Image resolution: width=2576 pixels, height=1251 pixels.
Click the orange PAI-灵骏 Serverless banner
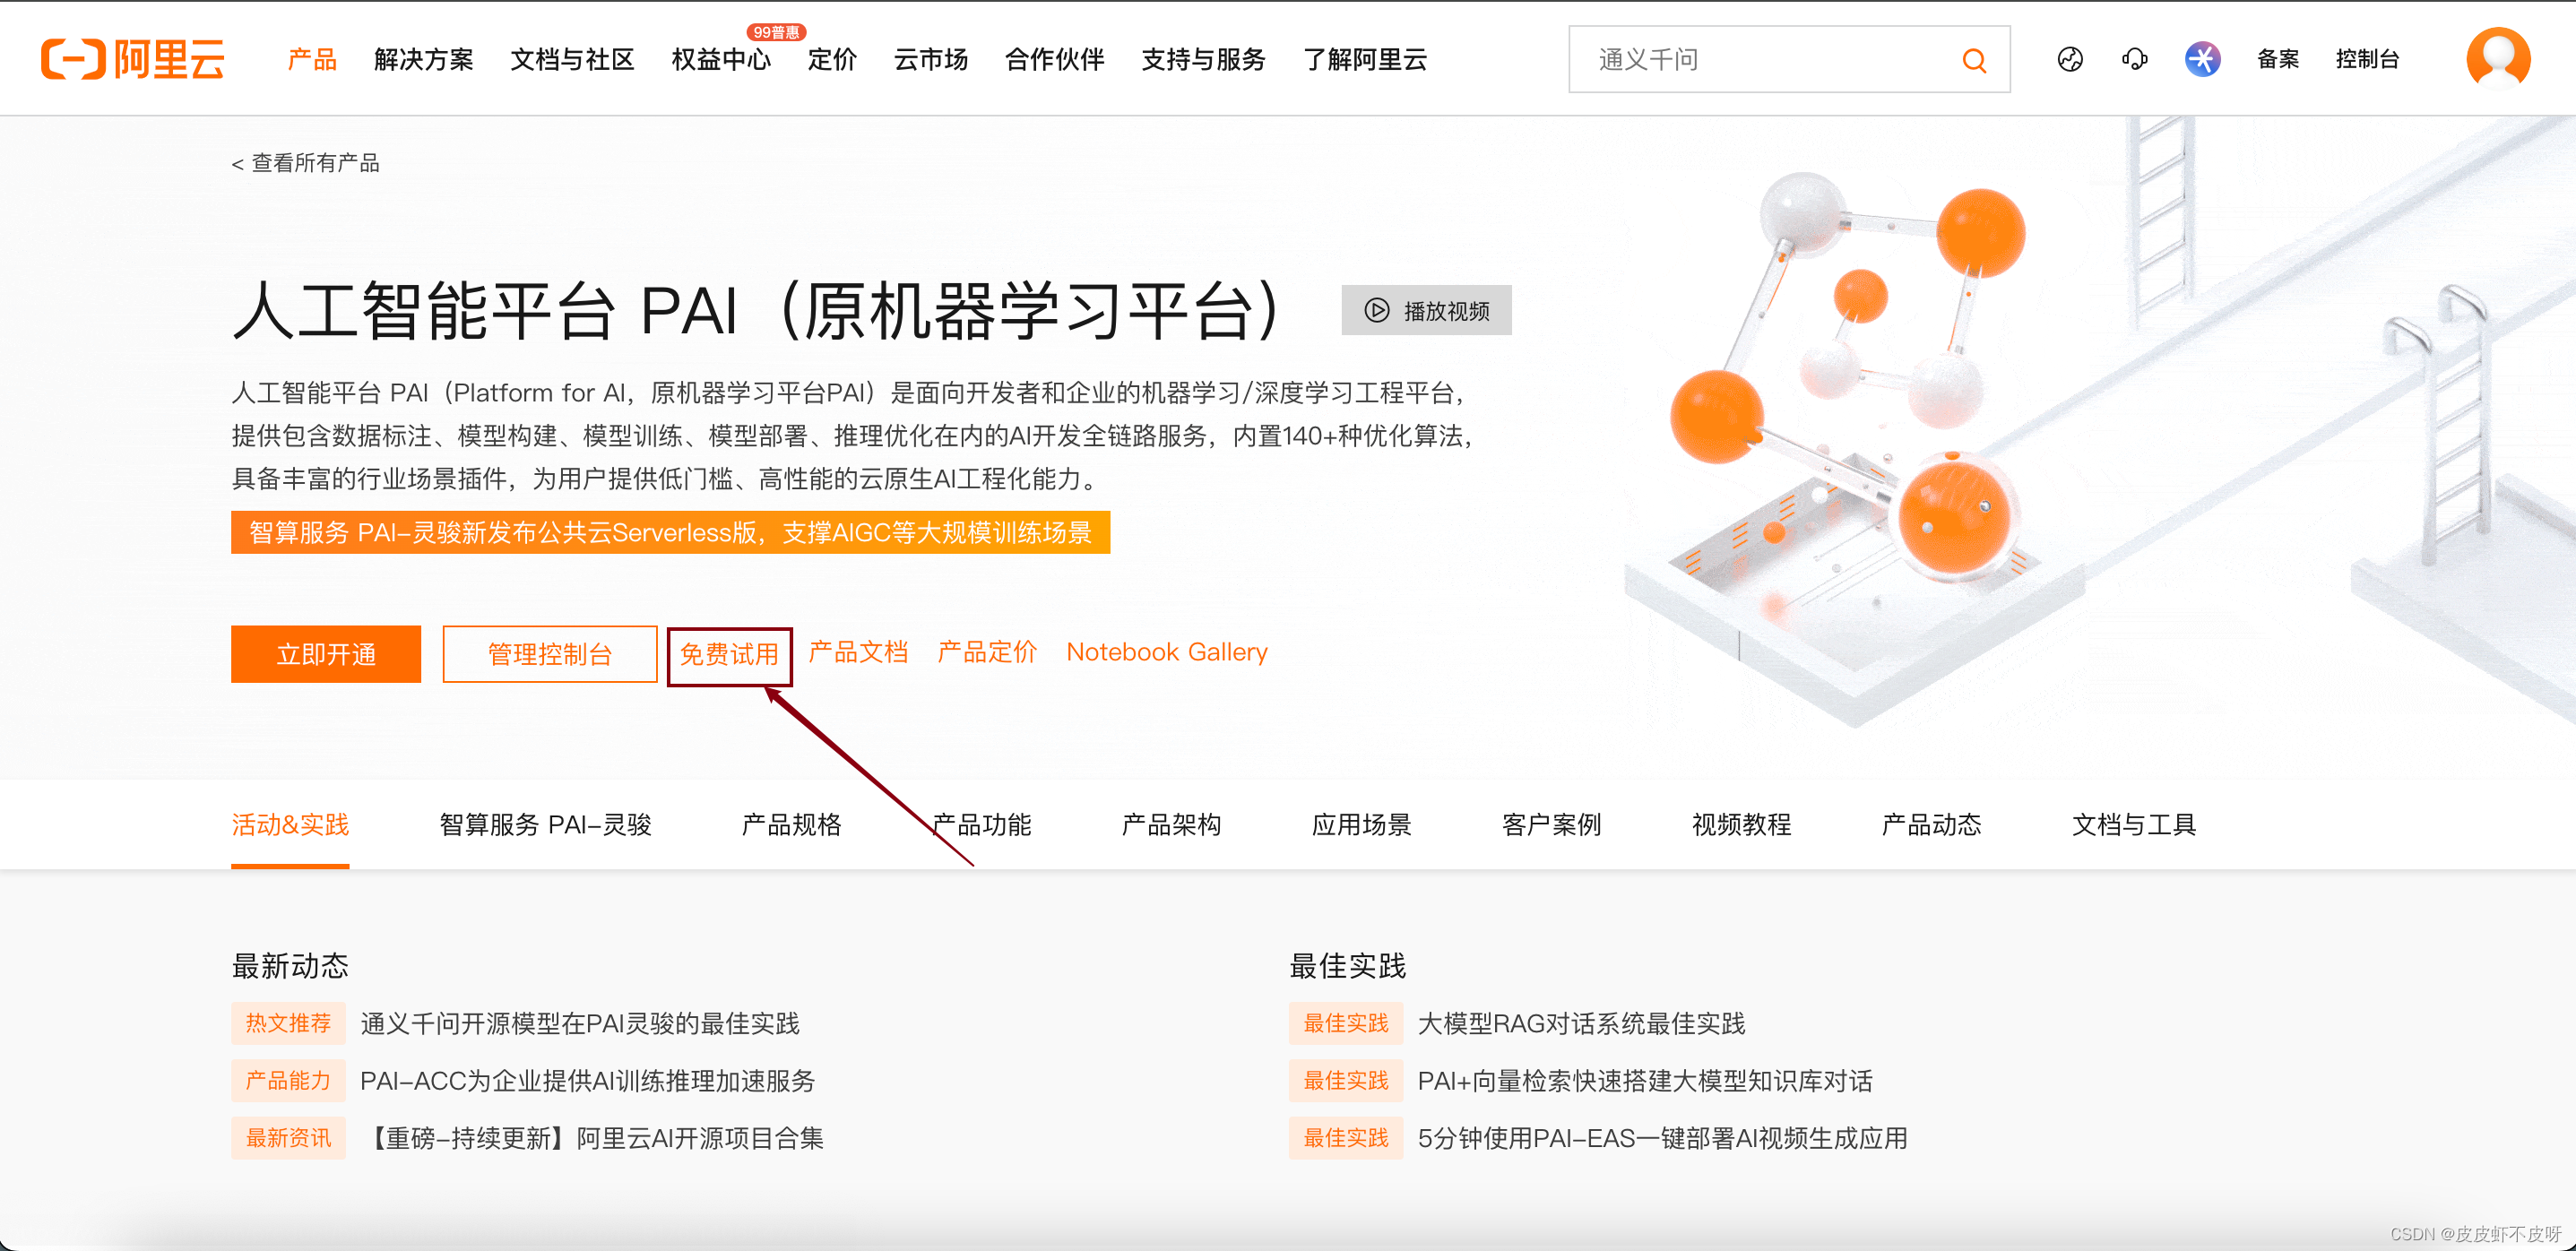tap(670, 532)
